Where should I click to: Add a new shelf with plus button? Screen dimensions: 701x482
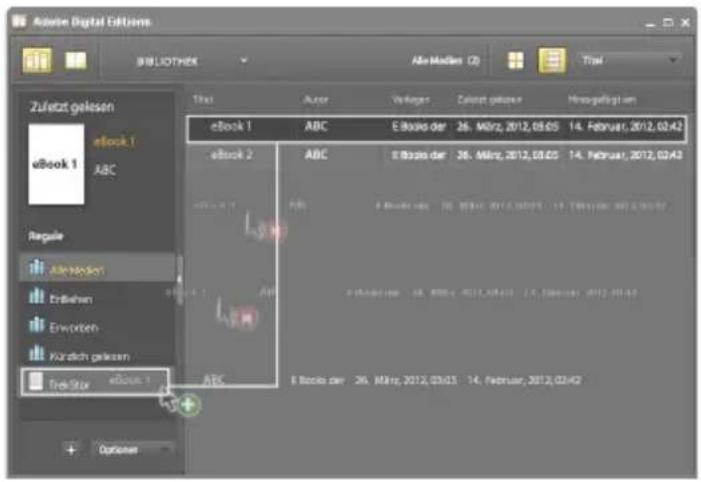pos(71,449)
